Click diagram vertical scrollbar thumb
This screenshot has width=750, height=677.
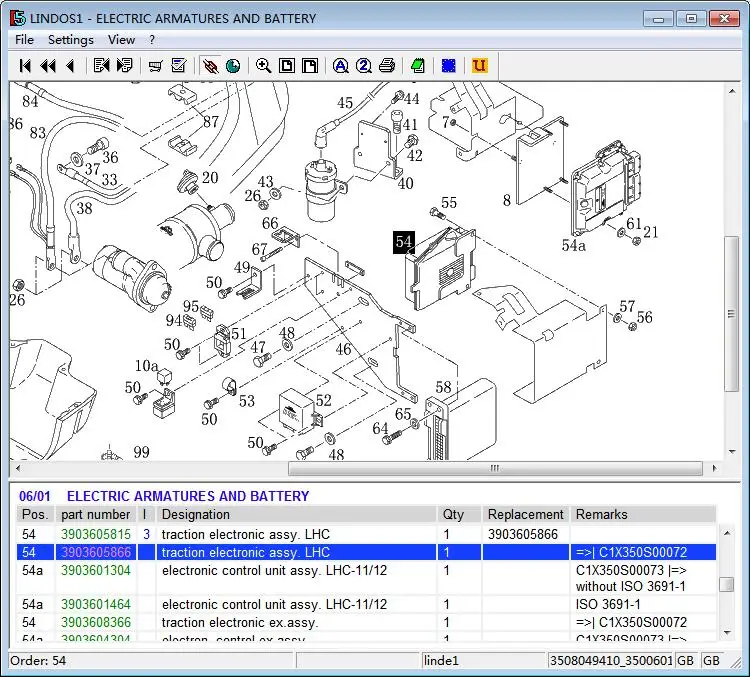point(732,314)
